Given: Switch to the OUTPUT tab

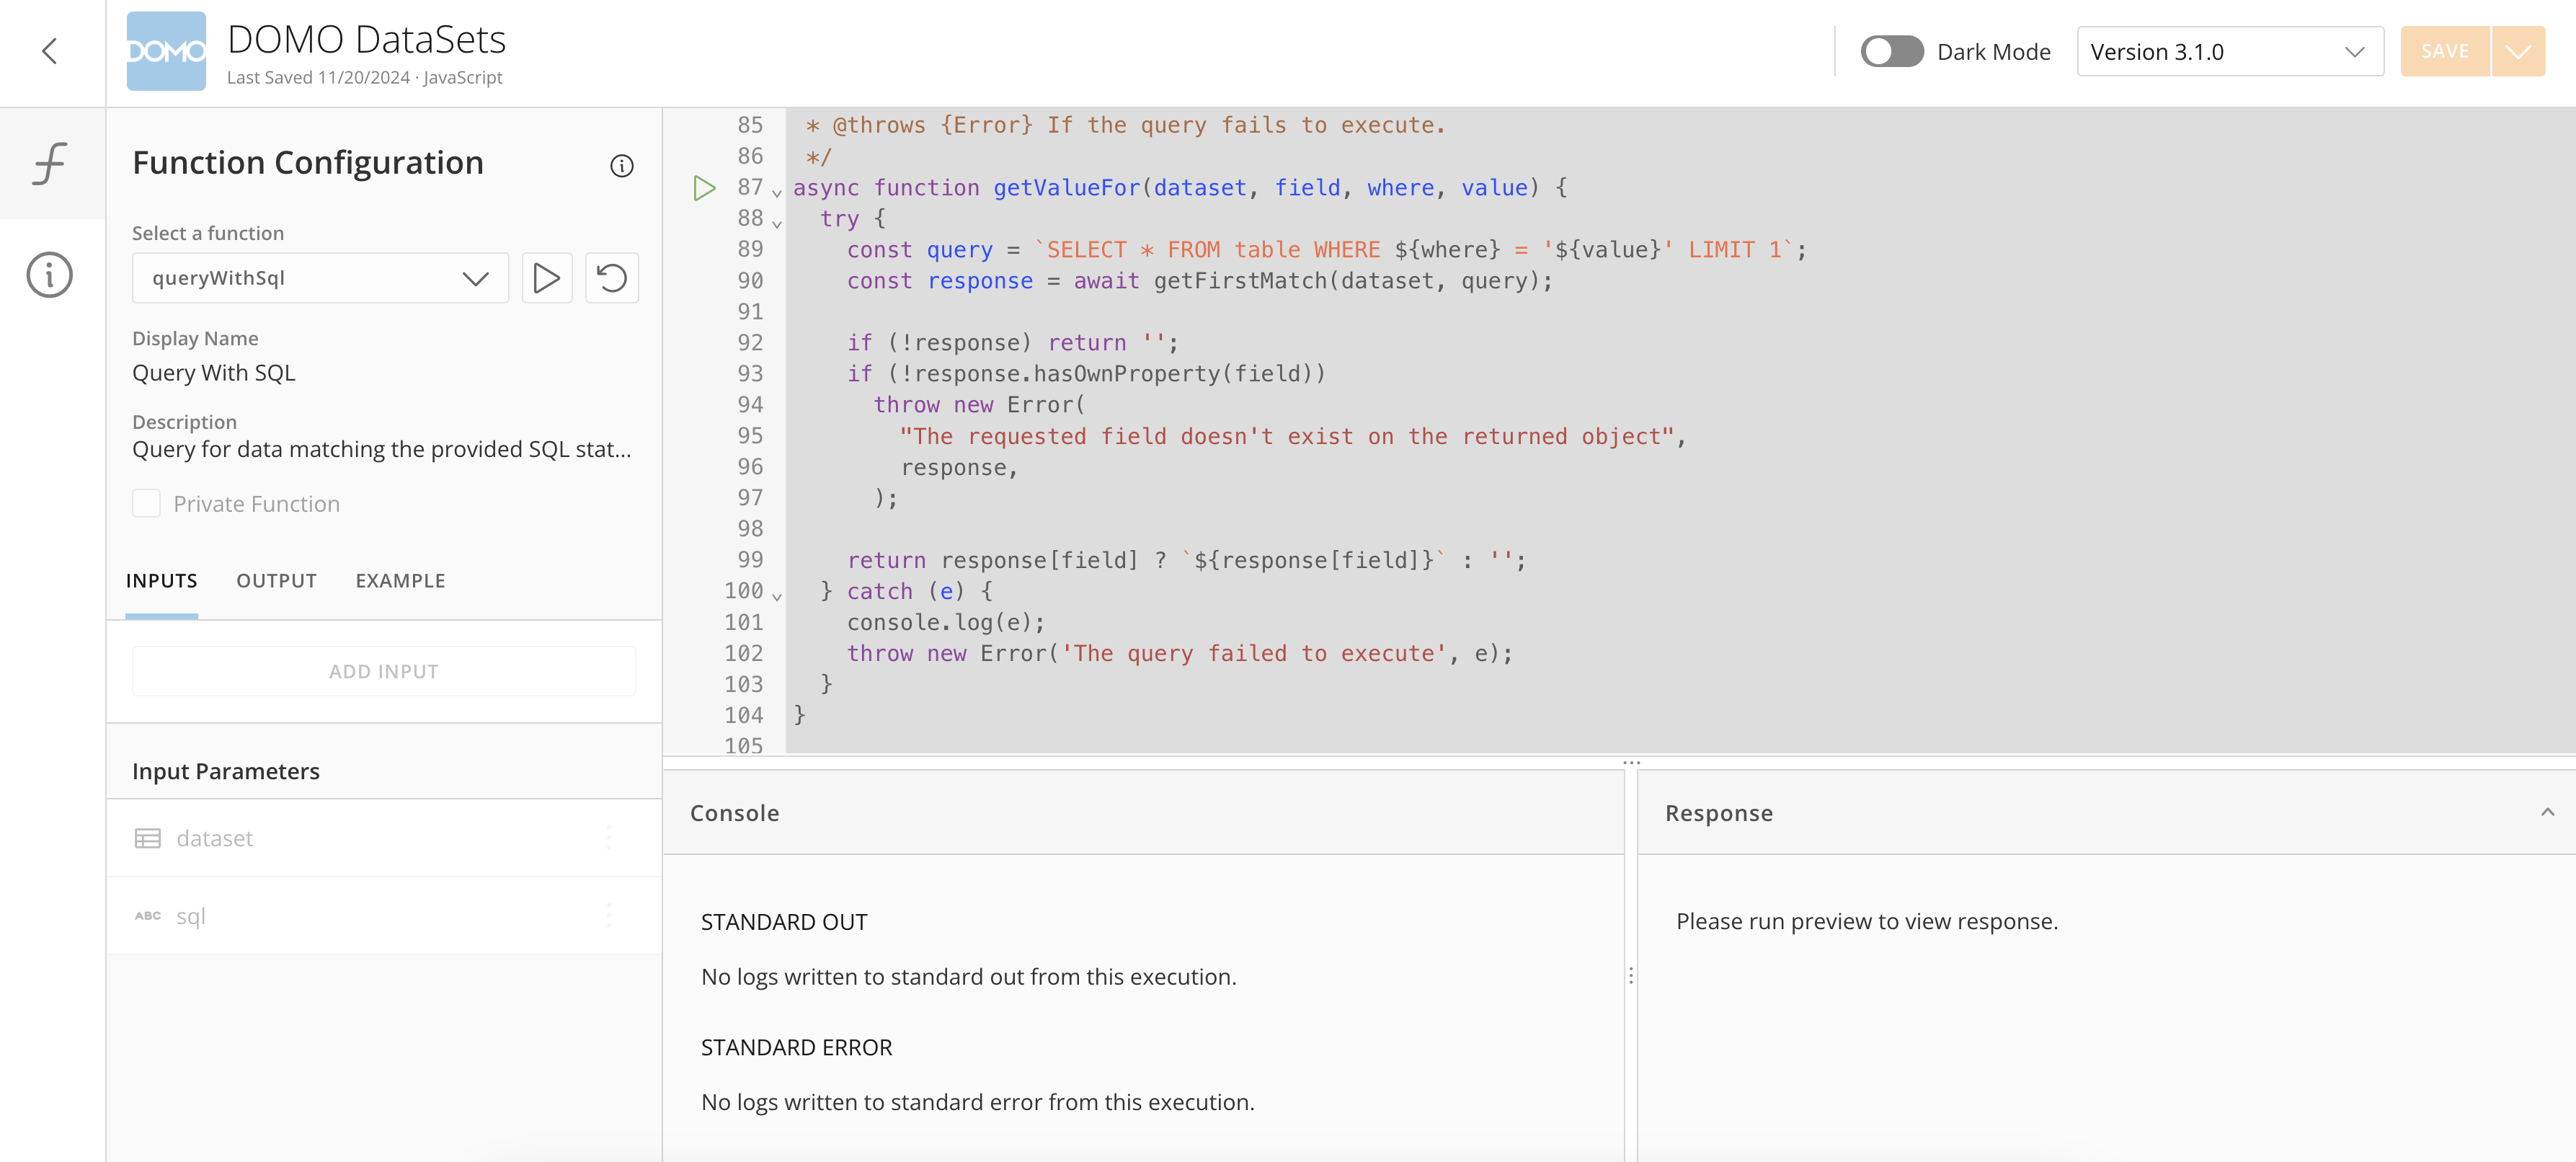Looking at the screenshot, I should click(x=276, y=580).
